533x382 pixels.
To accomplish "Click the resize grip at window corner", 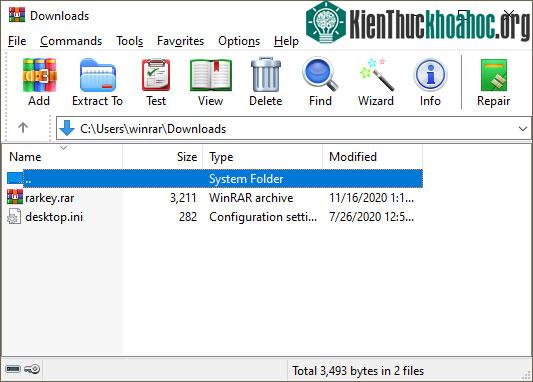I will pyautogui.click(x=526, y=375).
